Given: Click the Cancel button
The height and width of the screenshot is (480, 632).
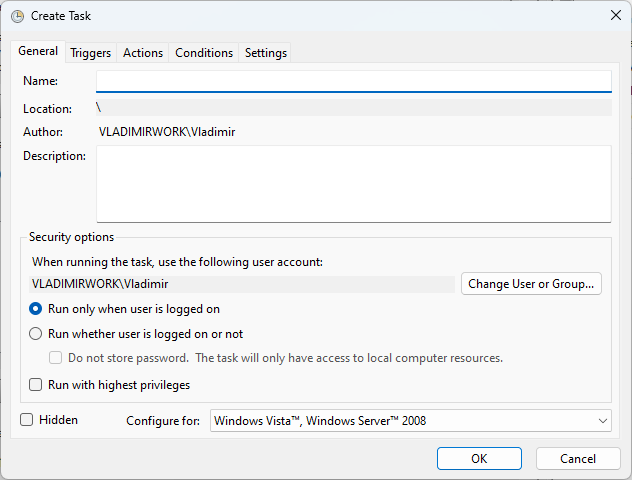Looking at the screenshot, I should pos(578,458).
